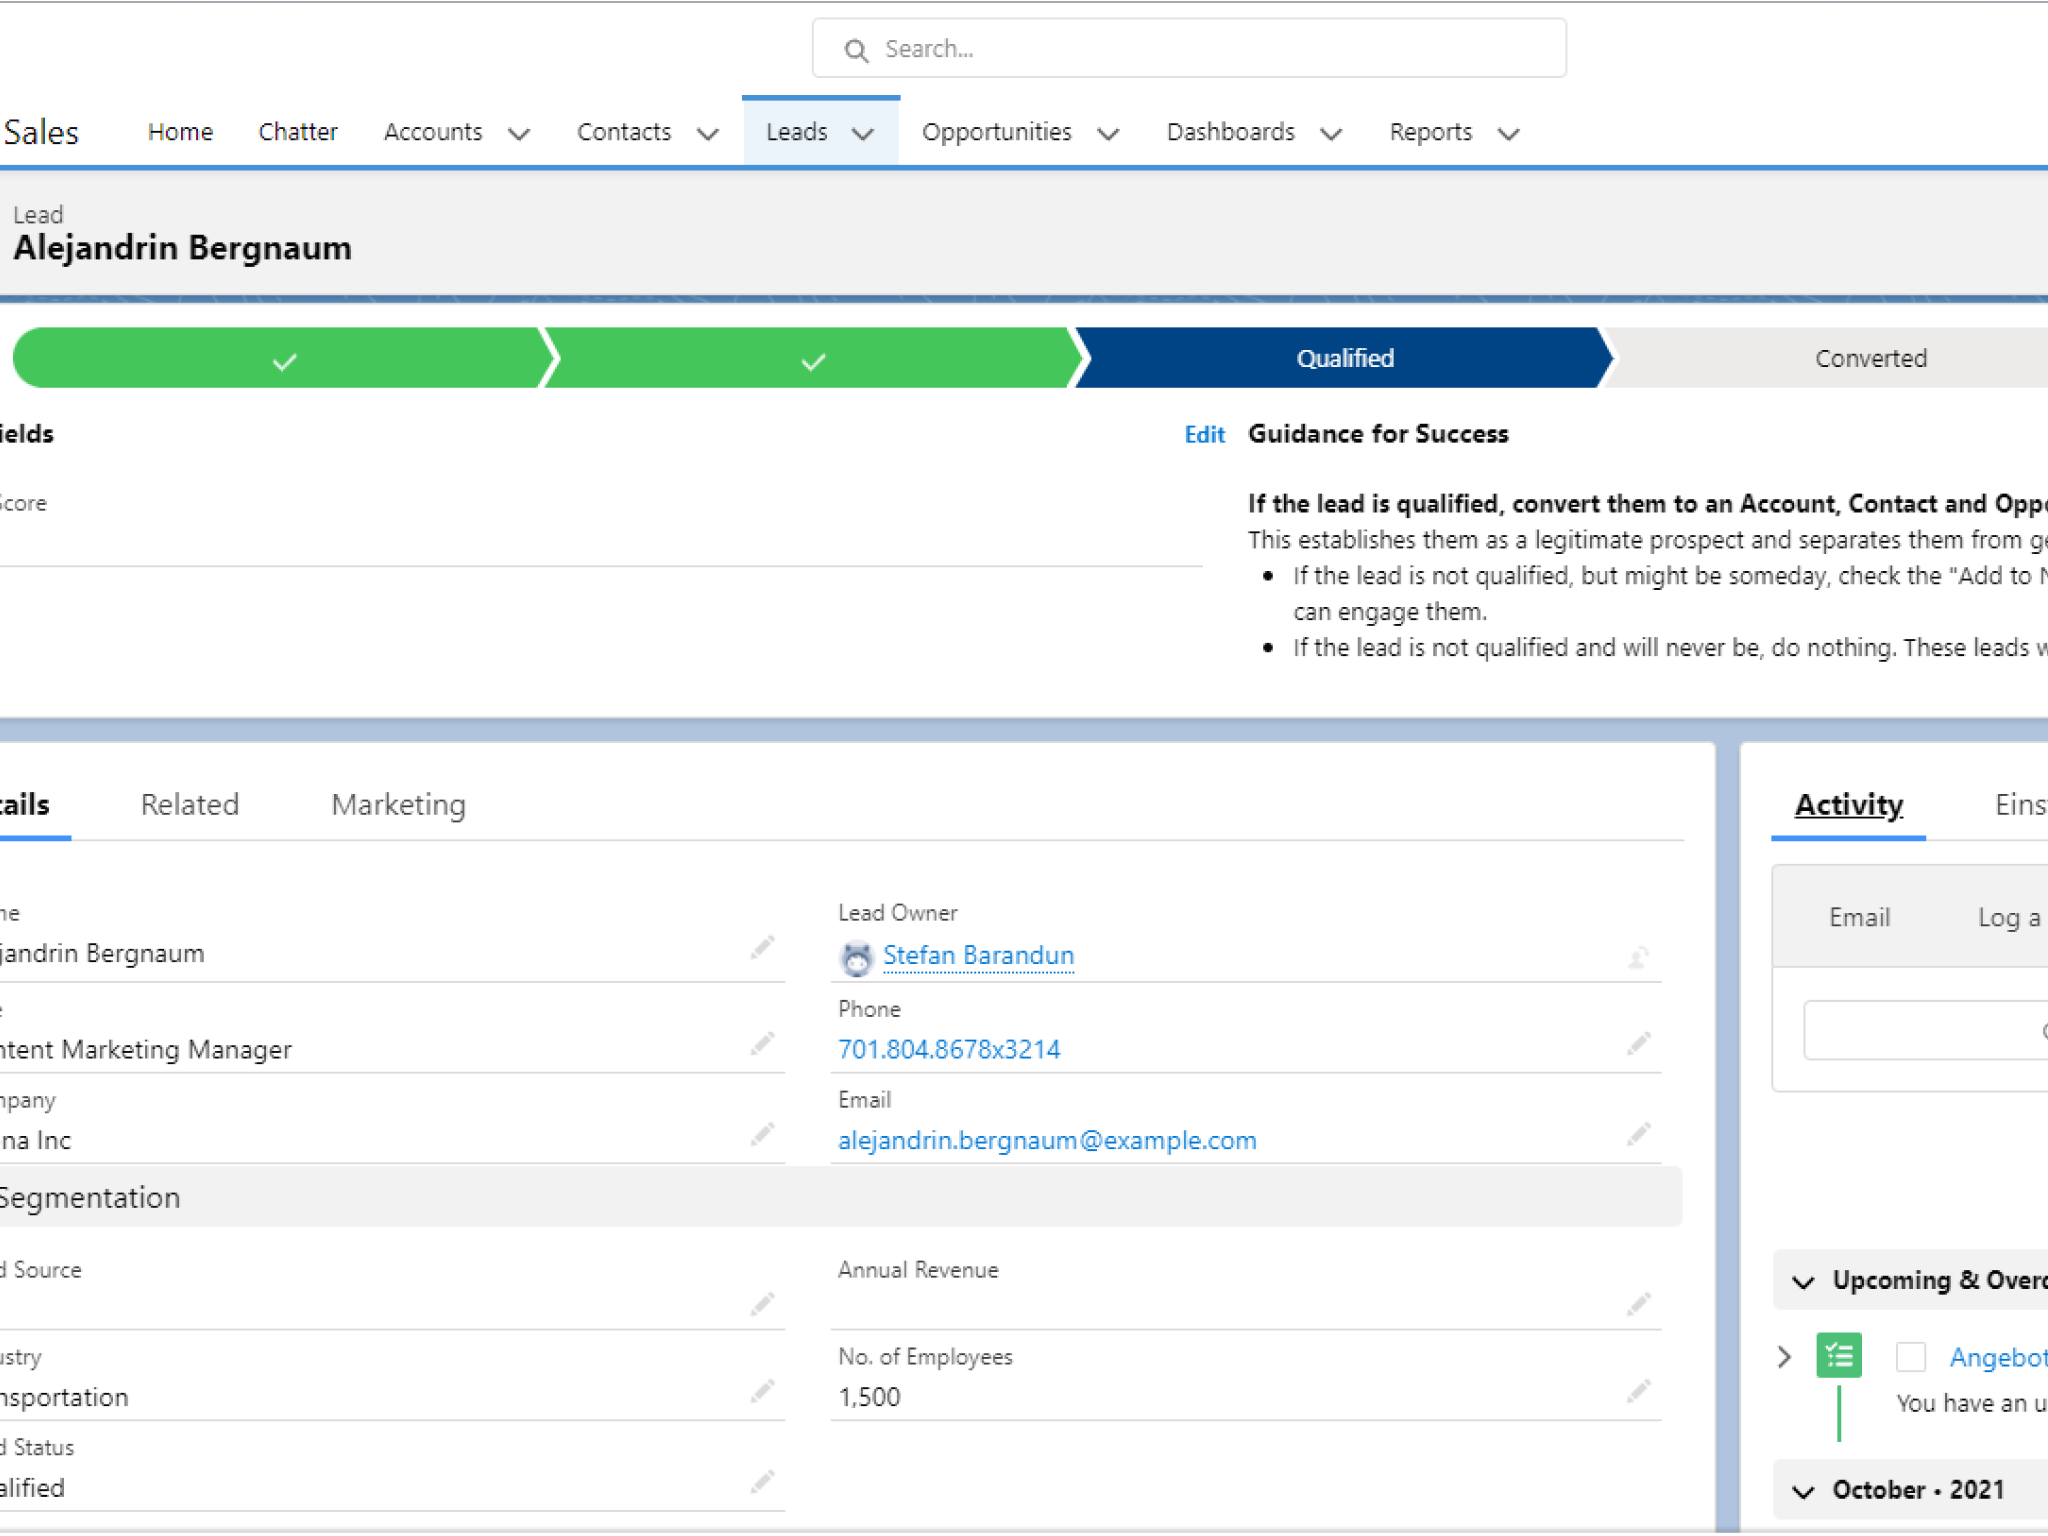Click the Edit link for key fields
Image resolution: width=2048 pixels, height=1536 pixels.
[x=1204, y=434]
